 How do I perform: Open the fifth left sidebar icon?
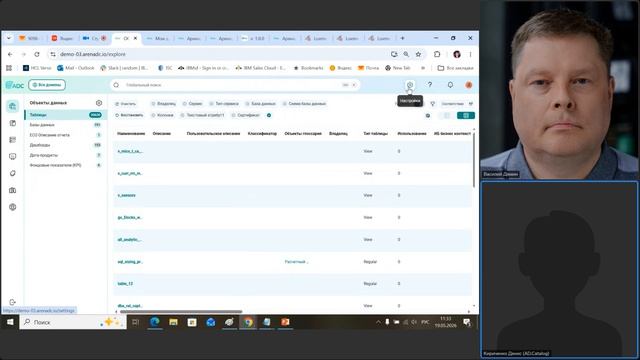tap(13, 173)
